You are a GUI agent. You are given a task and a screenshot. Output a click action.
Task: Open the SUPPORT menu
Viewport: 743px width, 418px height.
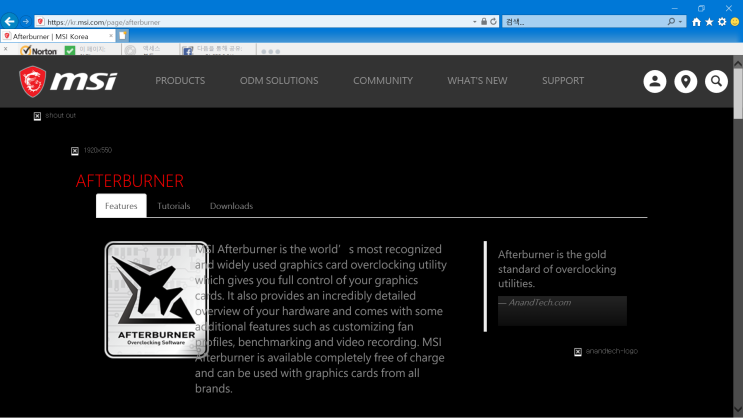click(563, 81)
